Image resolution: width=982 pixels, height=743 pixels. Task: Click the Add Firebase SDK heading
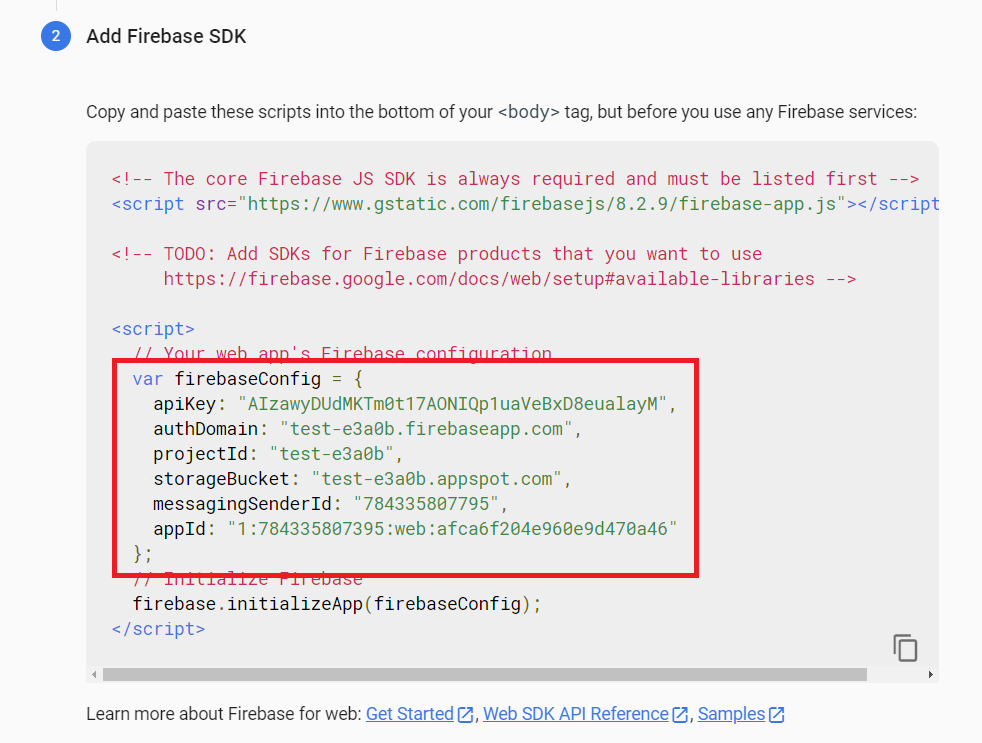pyautogui.click(x=166, y=36)
